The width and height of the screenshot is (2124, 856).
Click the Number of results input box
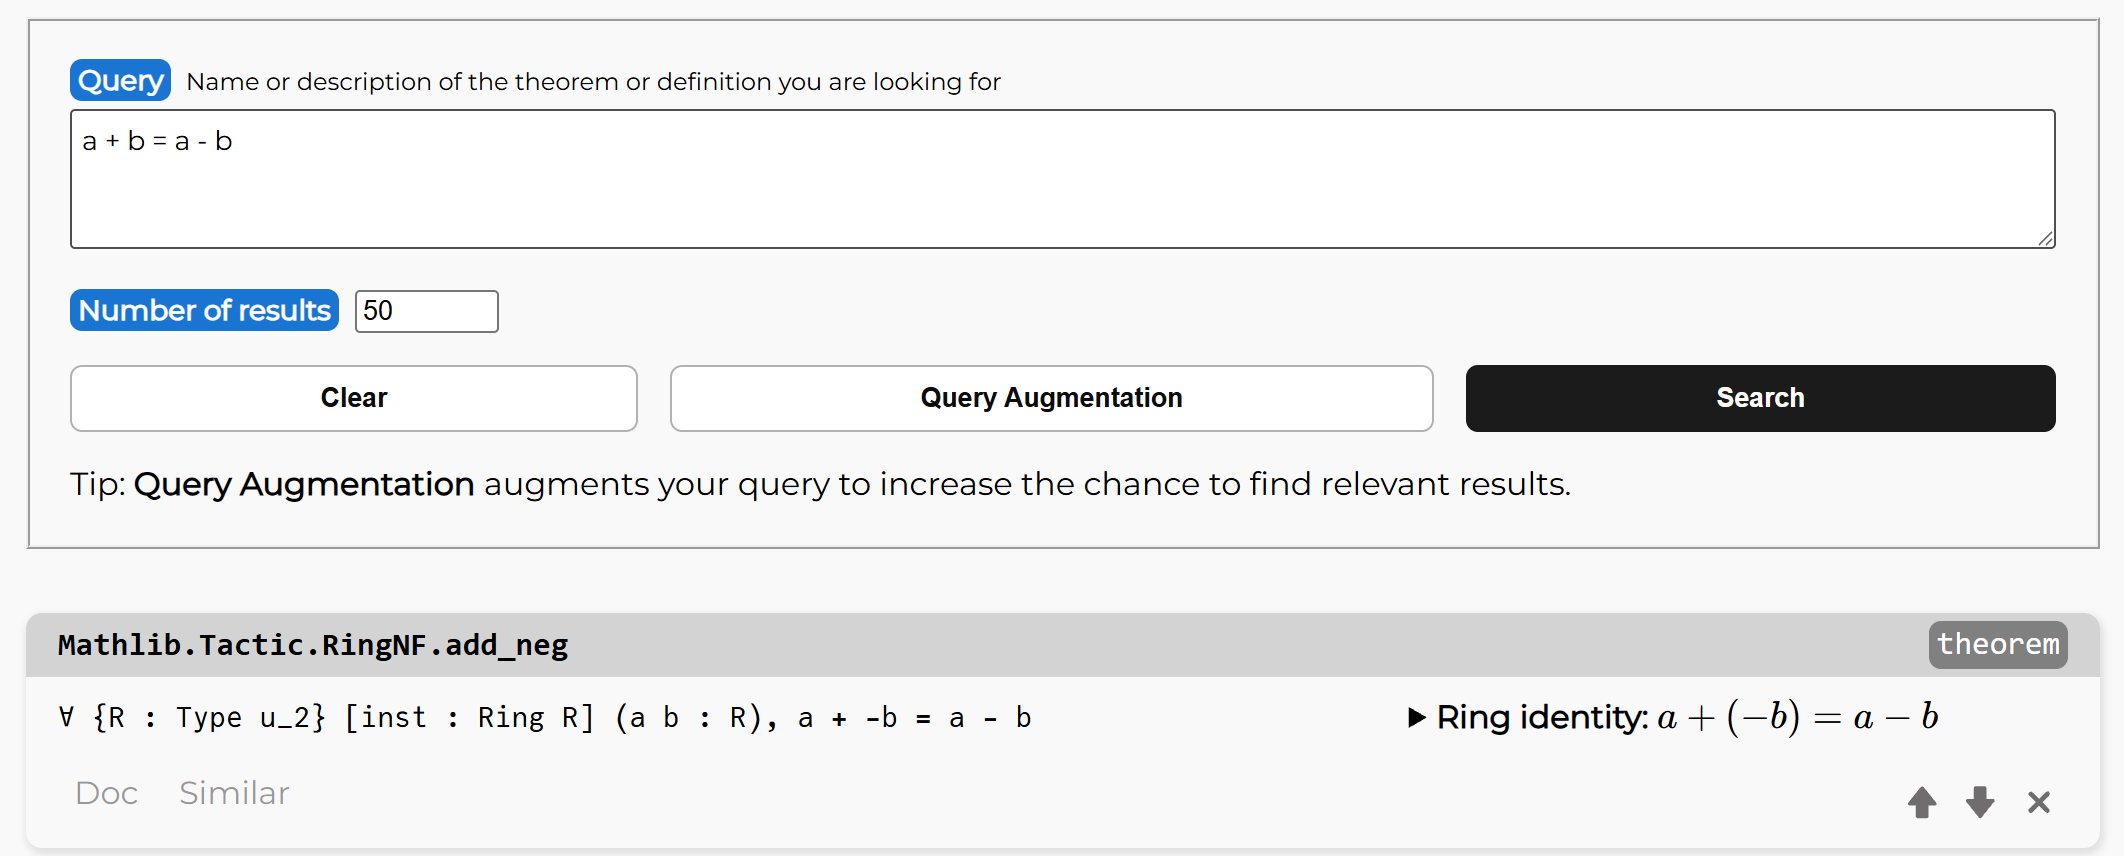click(x=426, y=311)
